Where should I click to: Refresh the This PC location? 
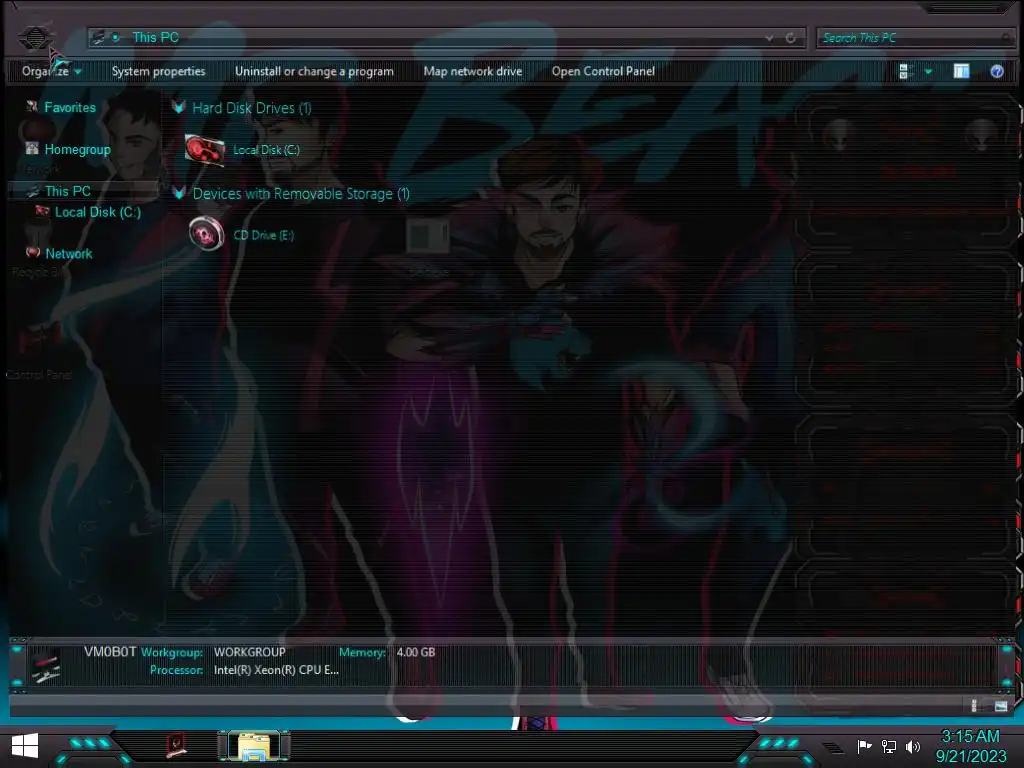[x=790, y=38]
